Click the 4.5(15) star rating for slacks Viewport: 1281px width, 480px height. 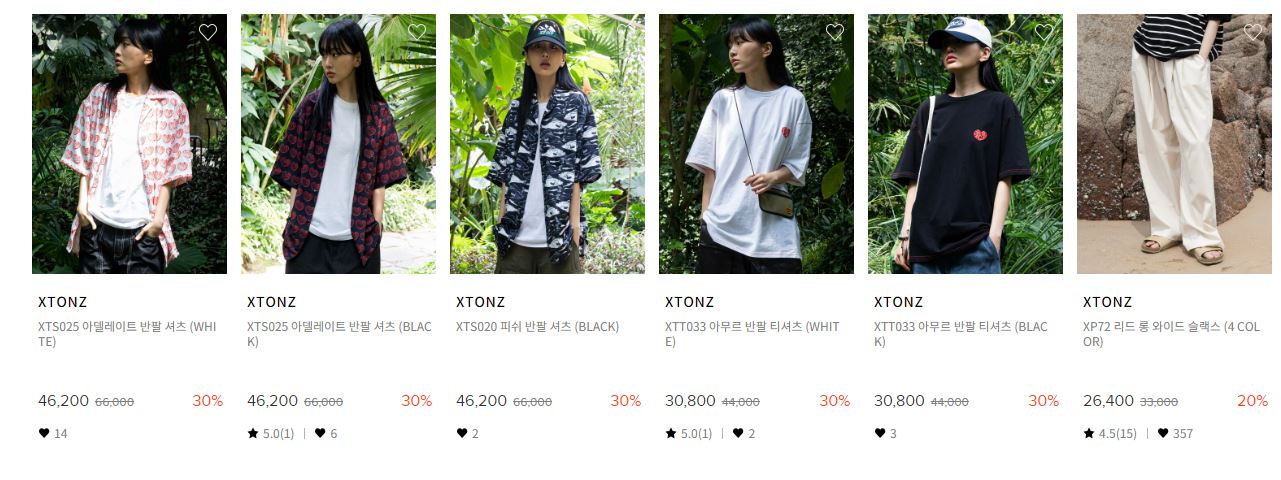pyautogui.click(x=1110, y=433)
